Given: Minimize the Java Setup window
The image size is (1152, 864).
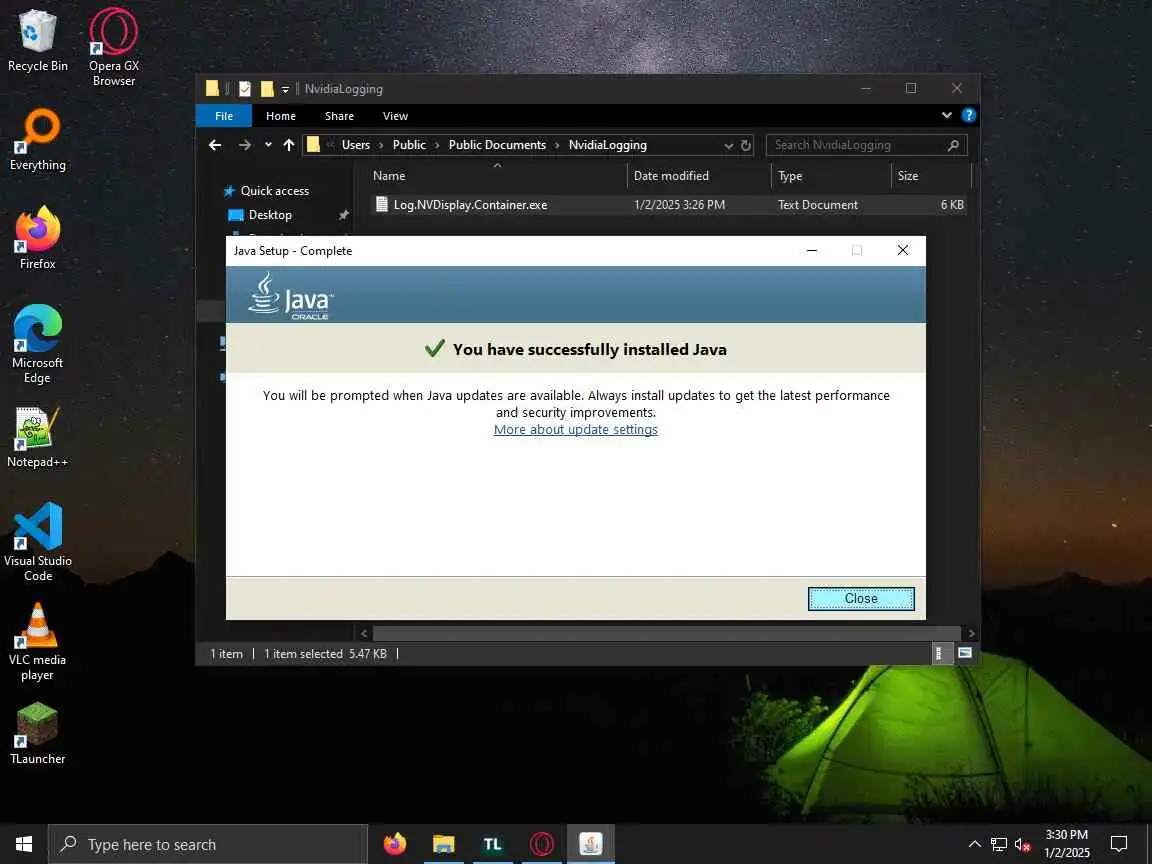Looking at the screenshot, I should [812, 251].
